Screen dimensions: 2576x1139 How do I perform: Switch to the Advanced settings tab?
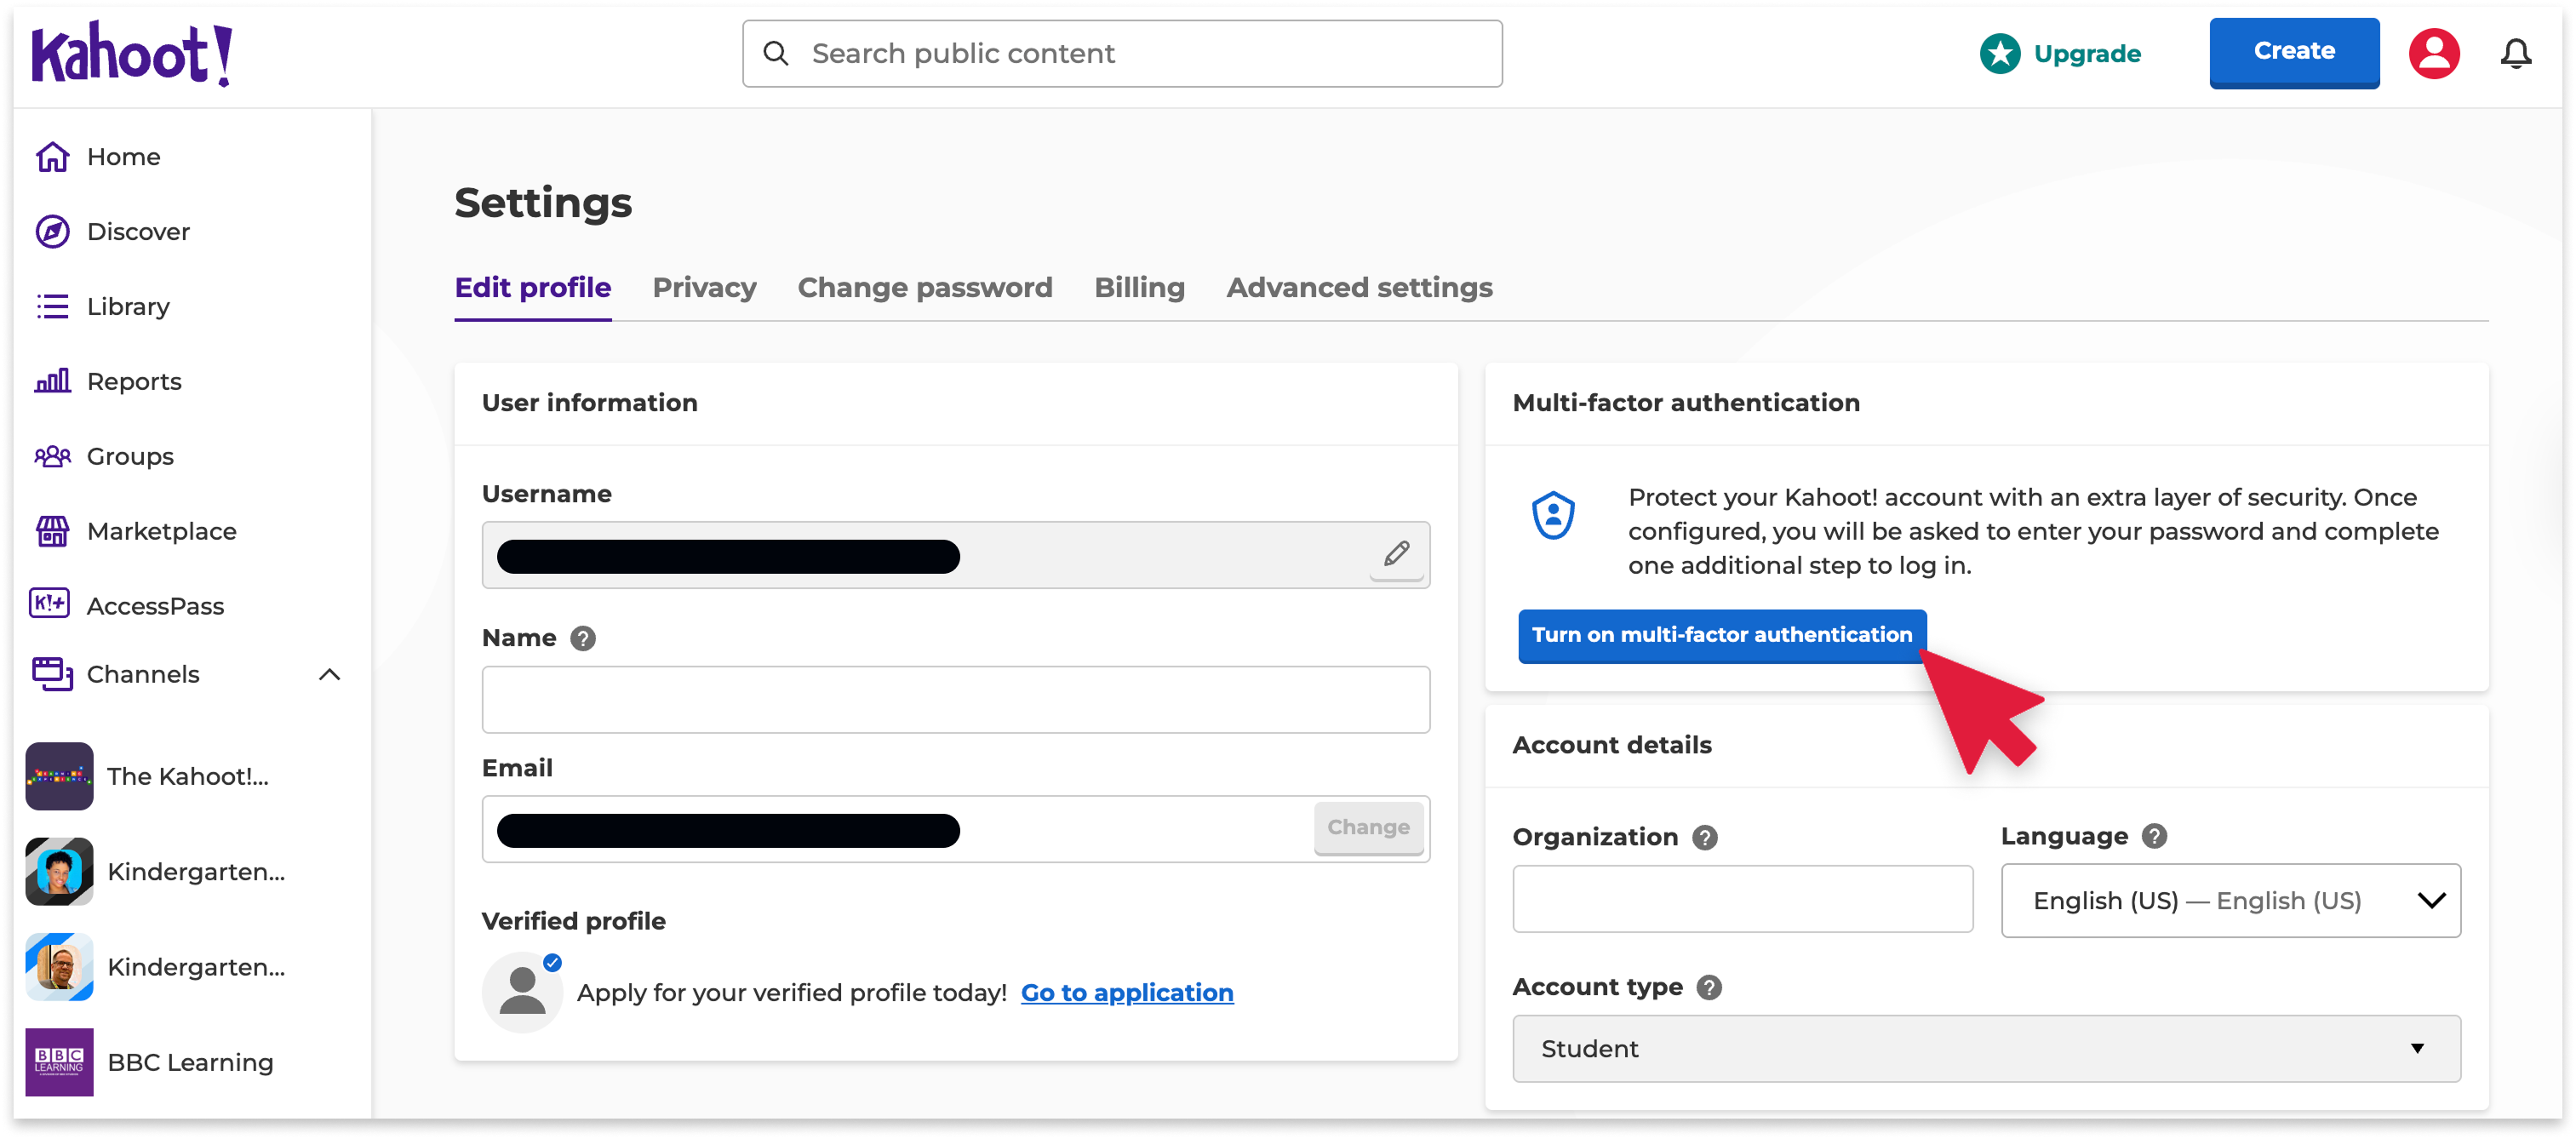tap(1359, 288)
